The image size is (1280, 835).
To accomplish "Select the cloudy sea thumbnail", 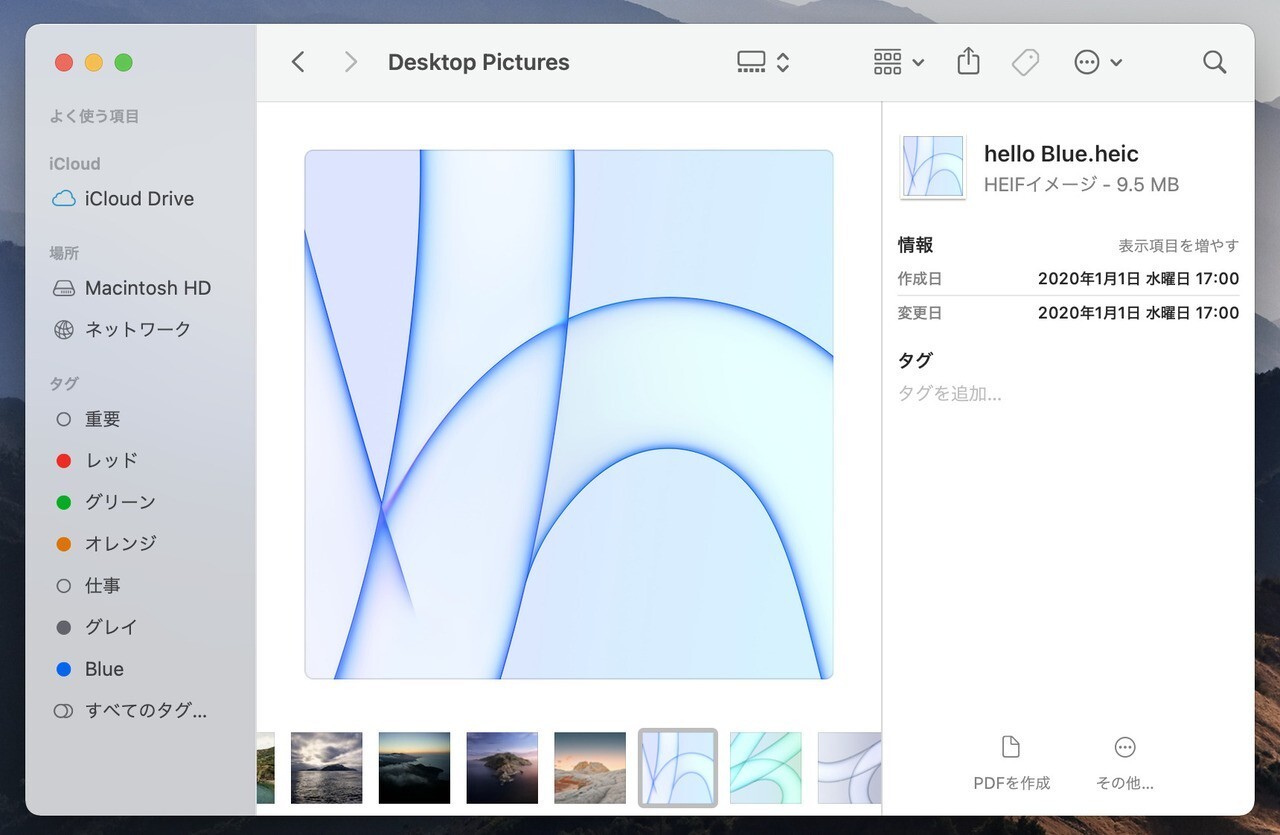I will point(327,768).
